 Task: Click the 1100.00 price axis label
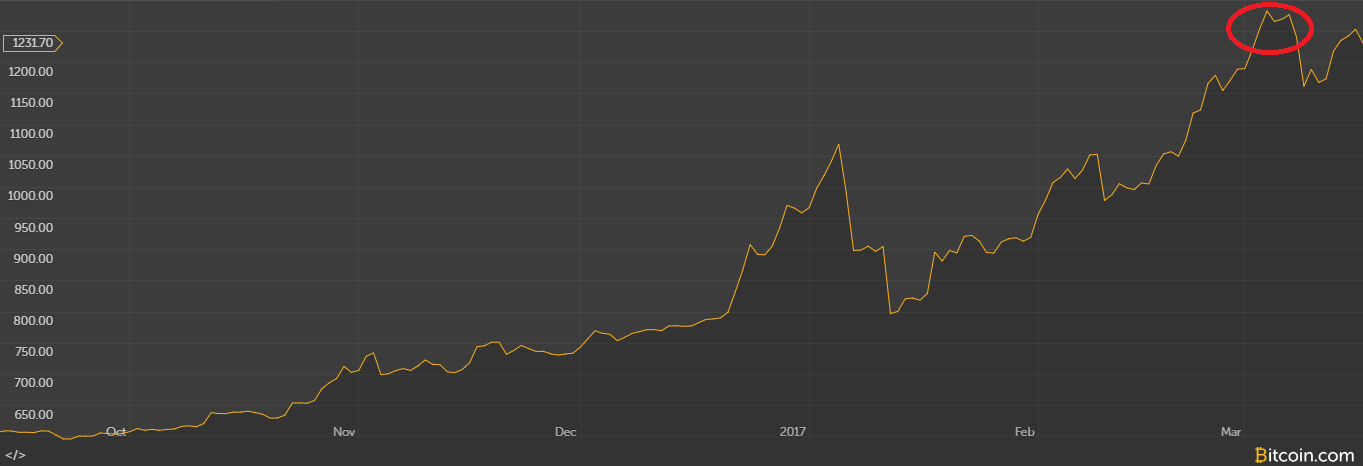[33, 133]
